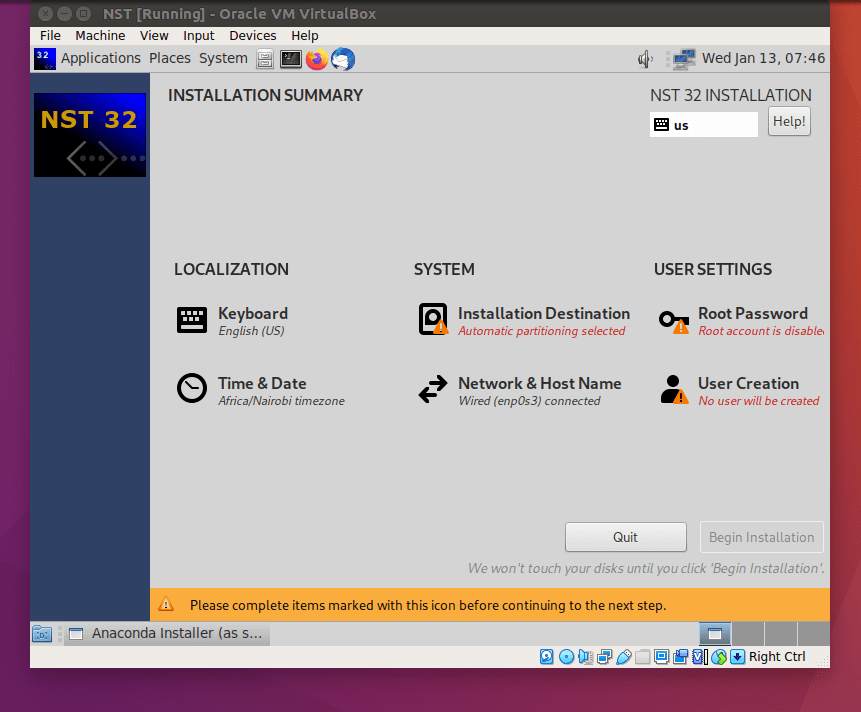Click 'Africa/Nairobi timezone' text
861x712 pixels.
(x=281, y=401)
